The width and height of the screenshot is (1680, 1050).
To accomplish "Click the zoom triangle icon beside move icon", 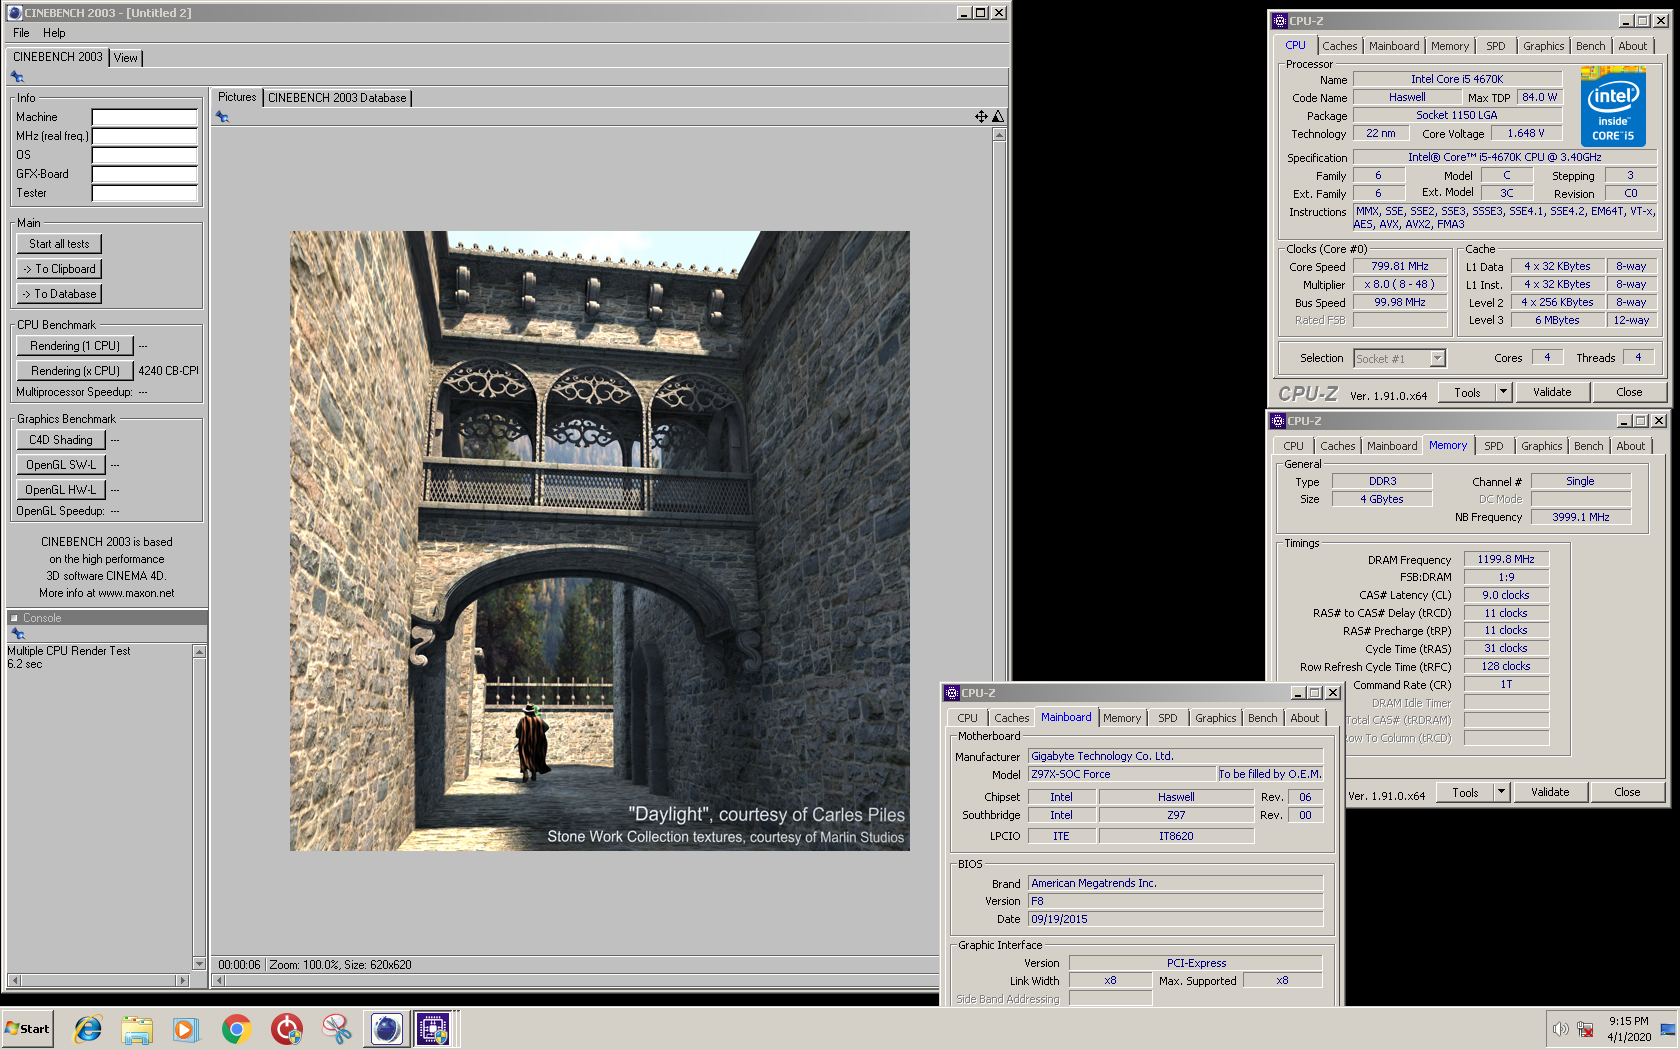I will tap(997, 117).
